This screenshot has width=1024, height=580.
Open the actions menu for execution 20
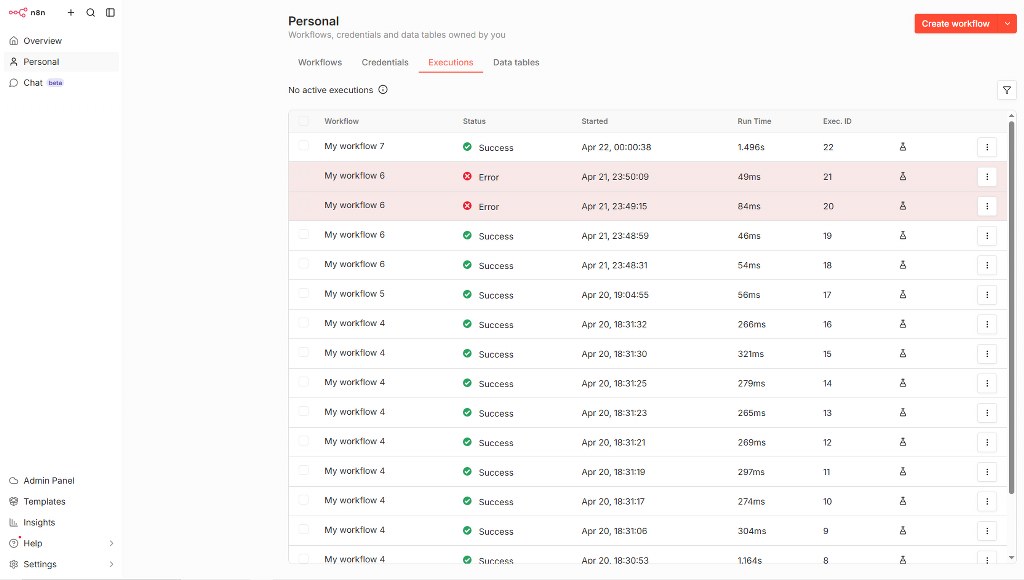987,206
